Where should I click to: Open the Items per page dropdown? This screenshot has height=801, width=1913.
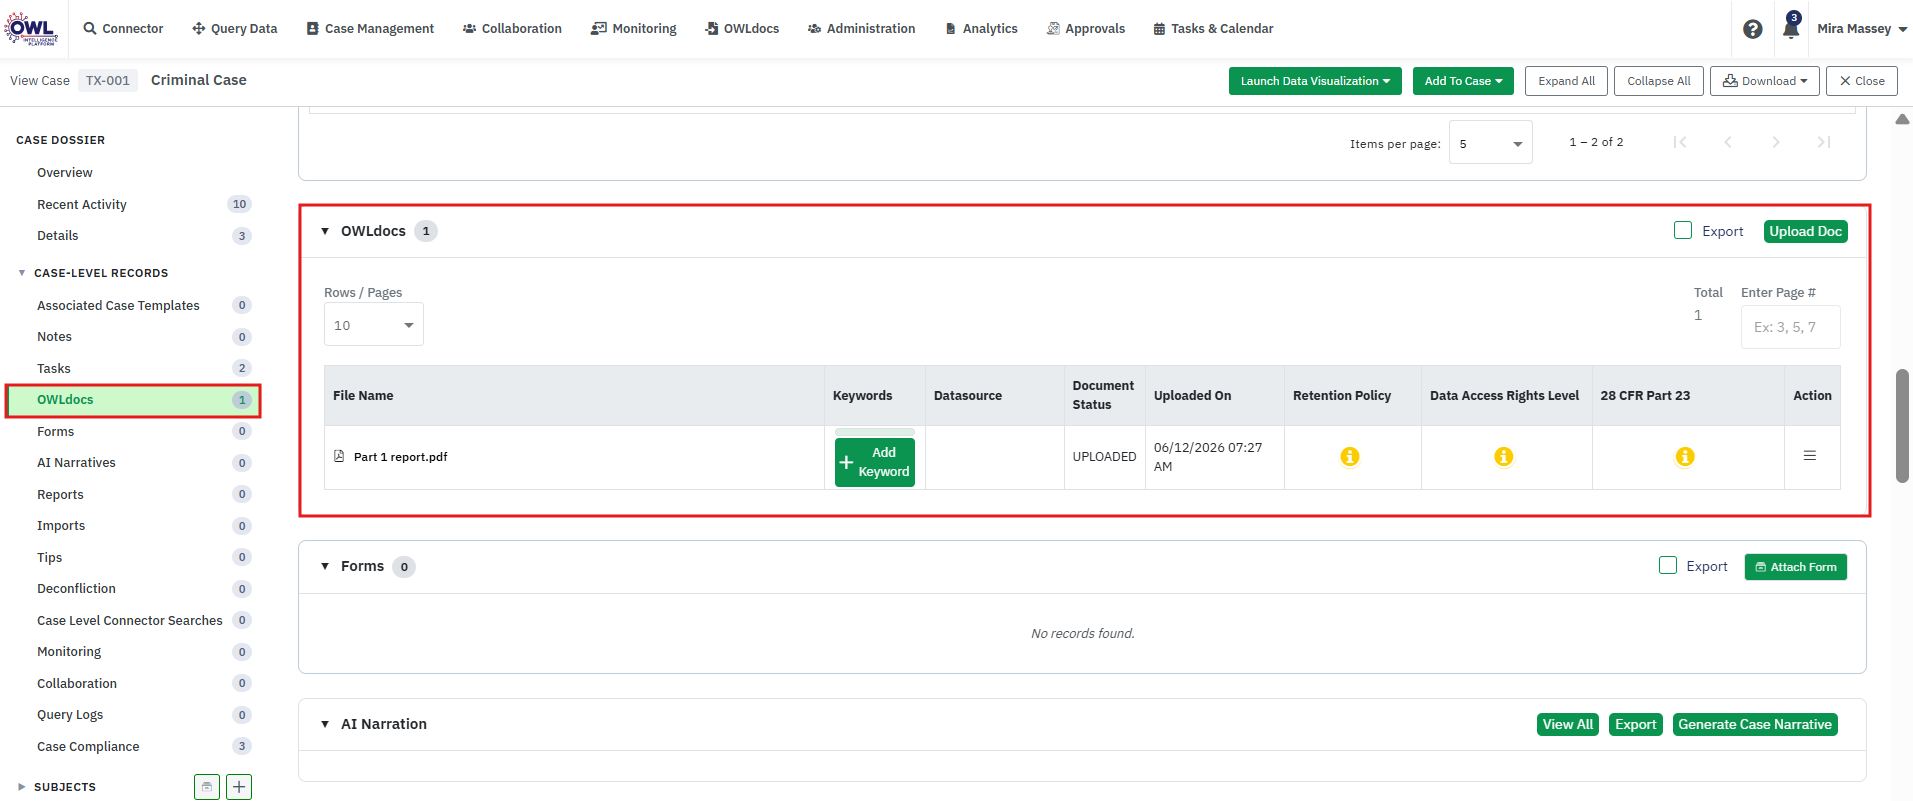pyautogui.click(x=1491, y=143)
